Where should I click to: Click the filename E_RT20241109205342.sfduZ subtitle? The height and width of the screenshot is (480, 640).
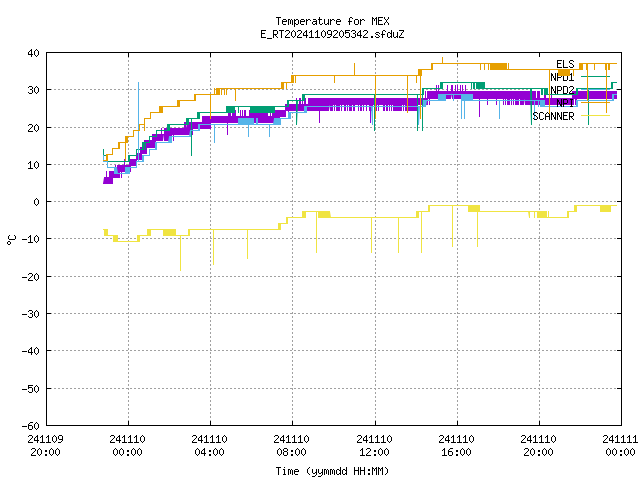click(x=332, y=34)
